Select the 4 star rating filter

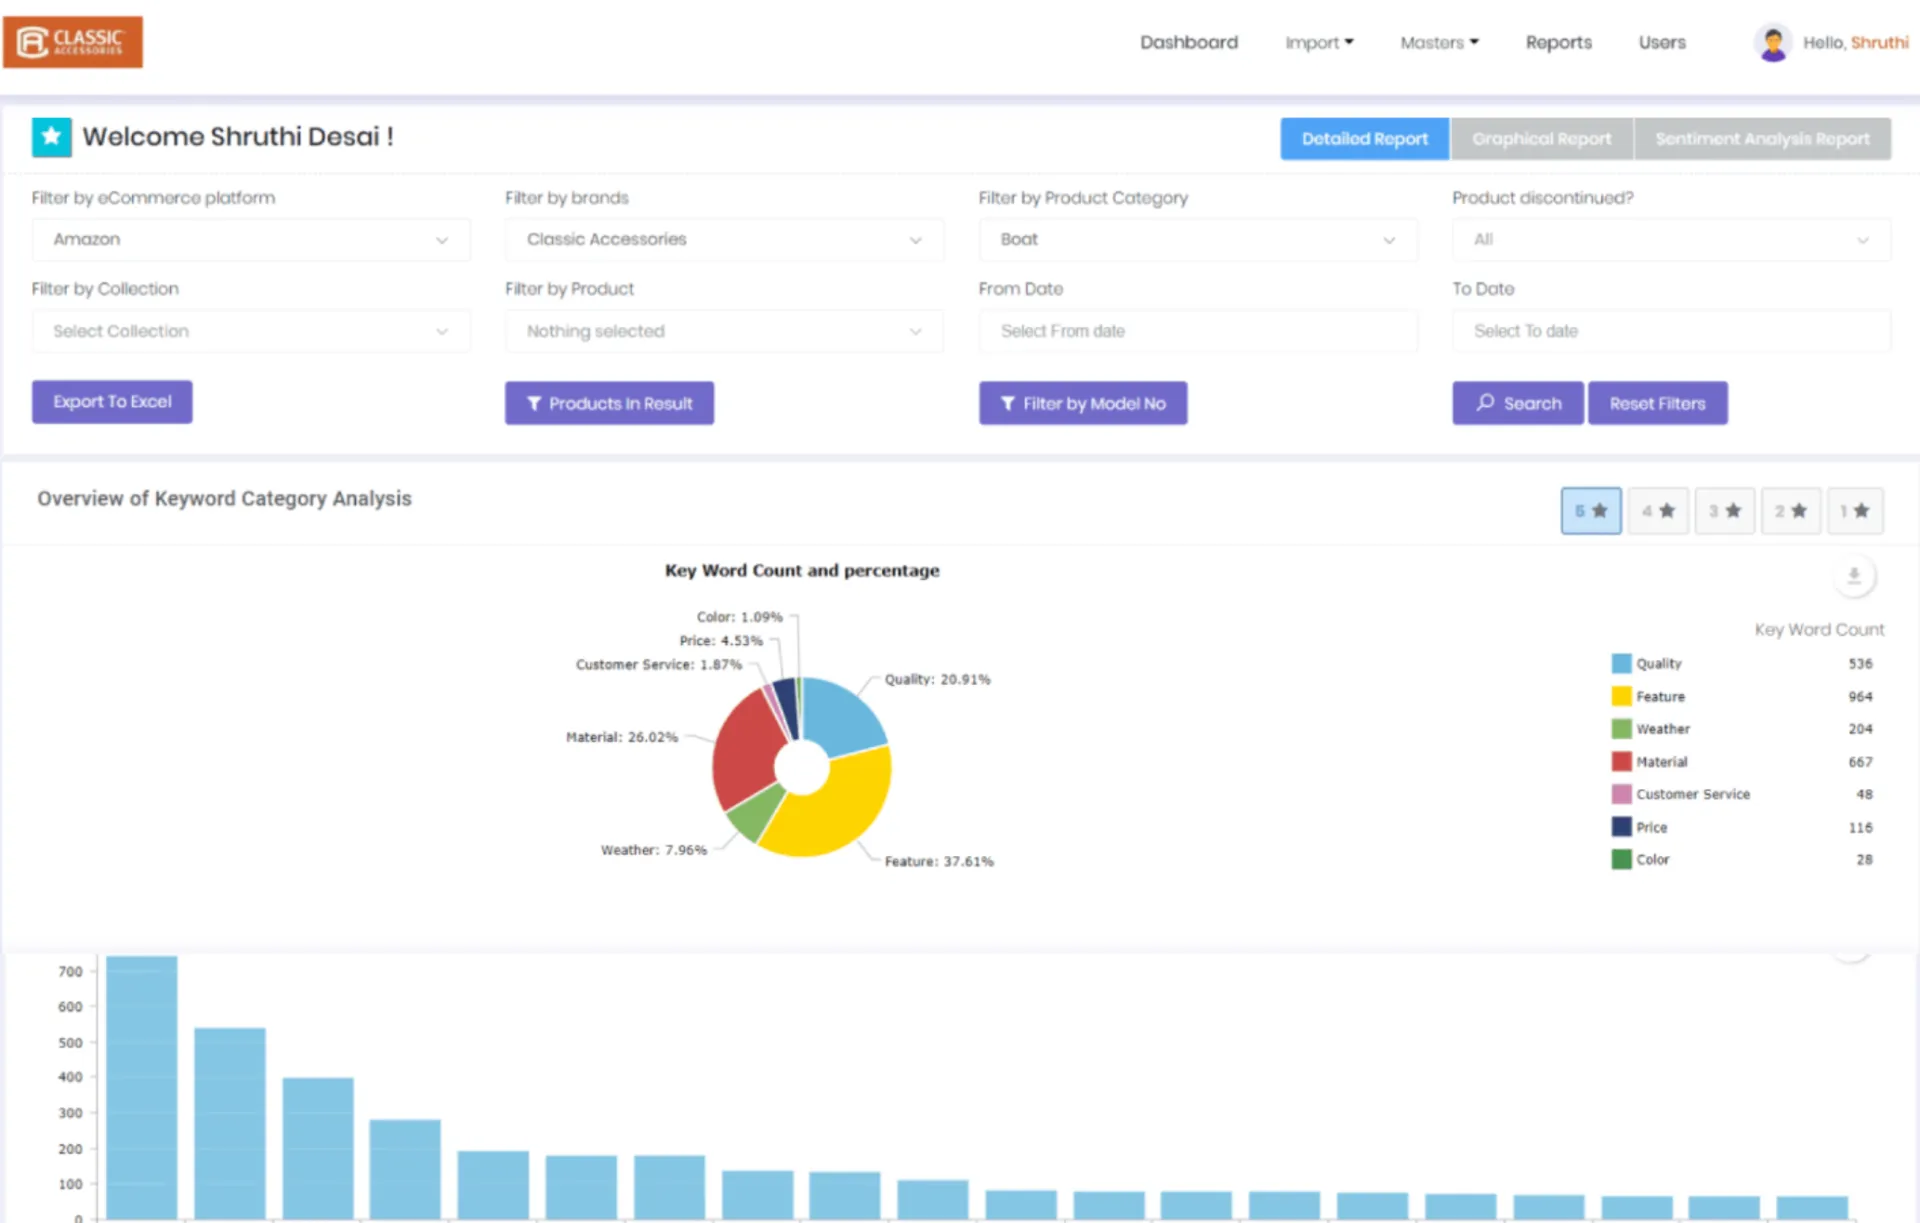pos(1657,510)
